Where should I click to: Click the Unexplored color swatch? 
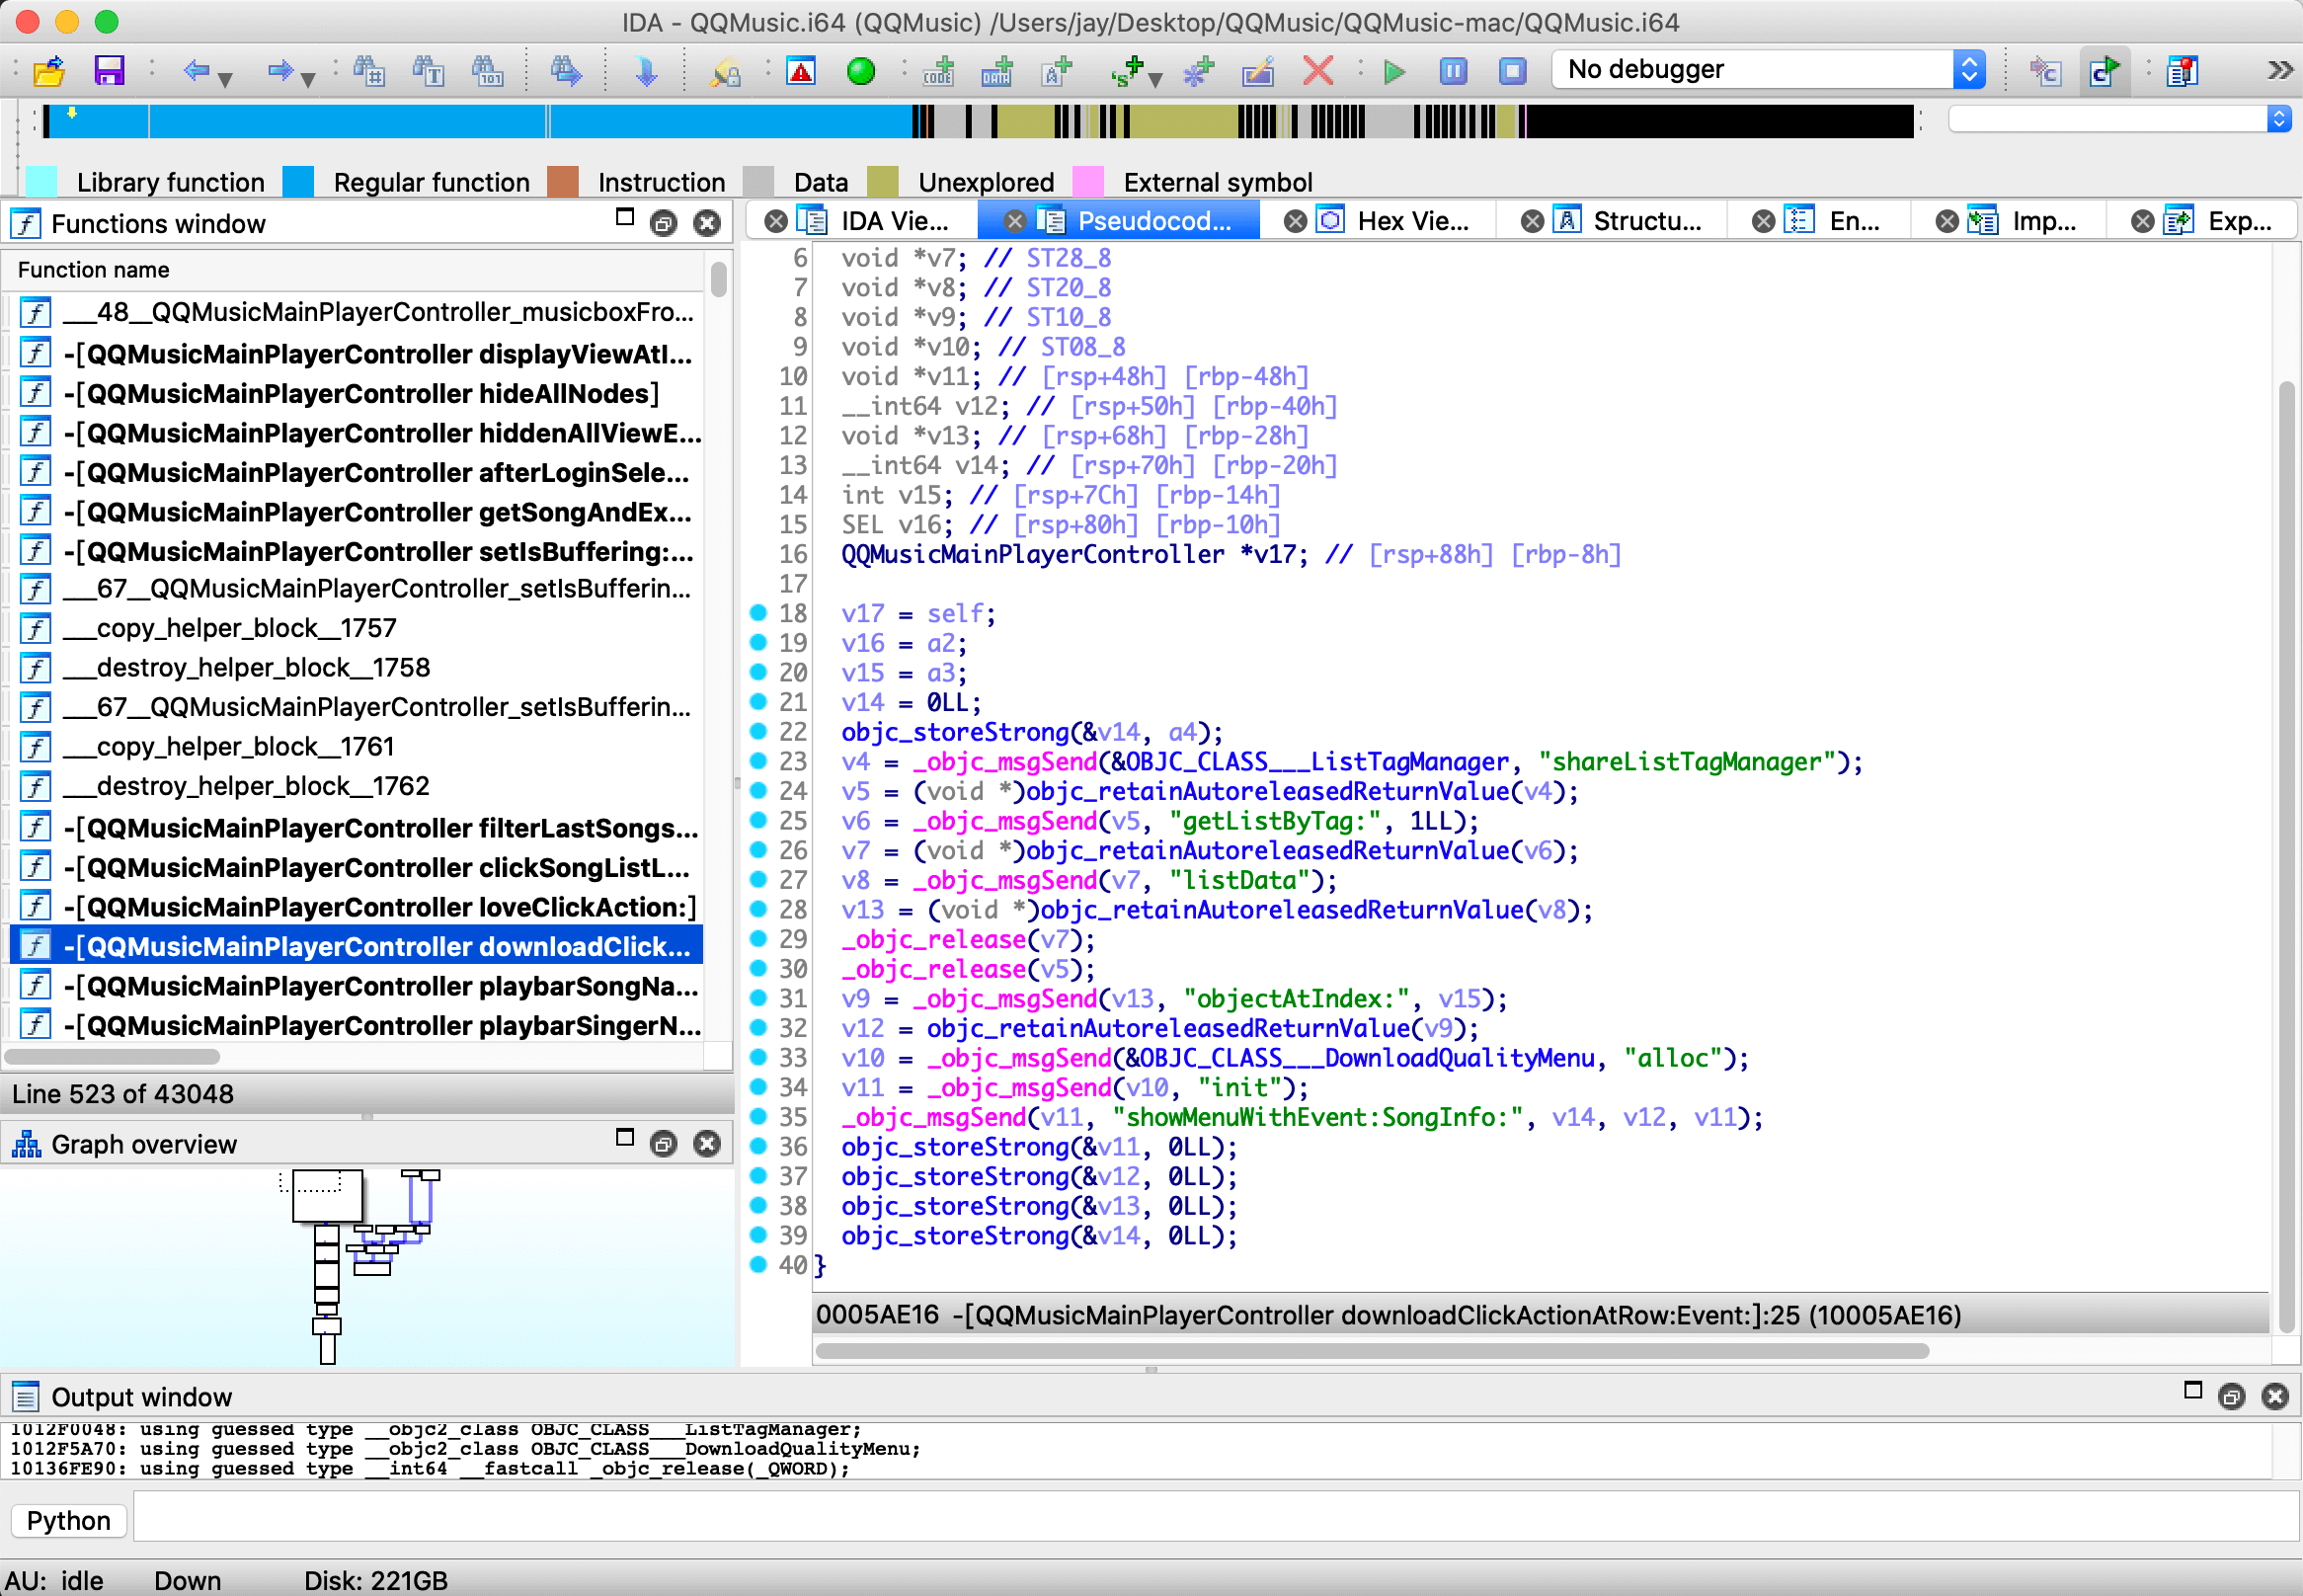(x=883, y=182)
